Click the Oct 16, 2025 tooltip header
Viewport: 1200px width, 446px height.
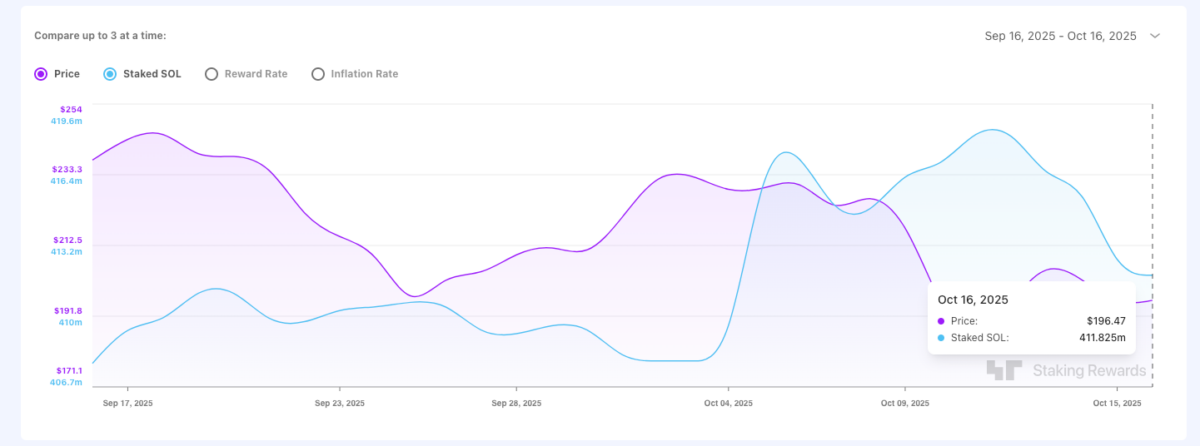tap(972, 299)
